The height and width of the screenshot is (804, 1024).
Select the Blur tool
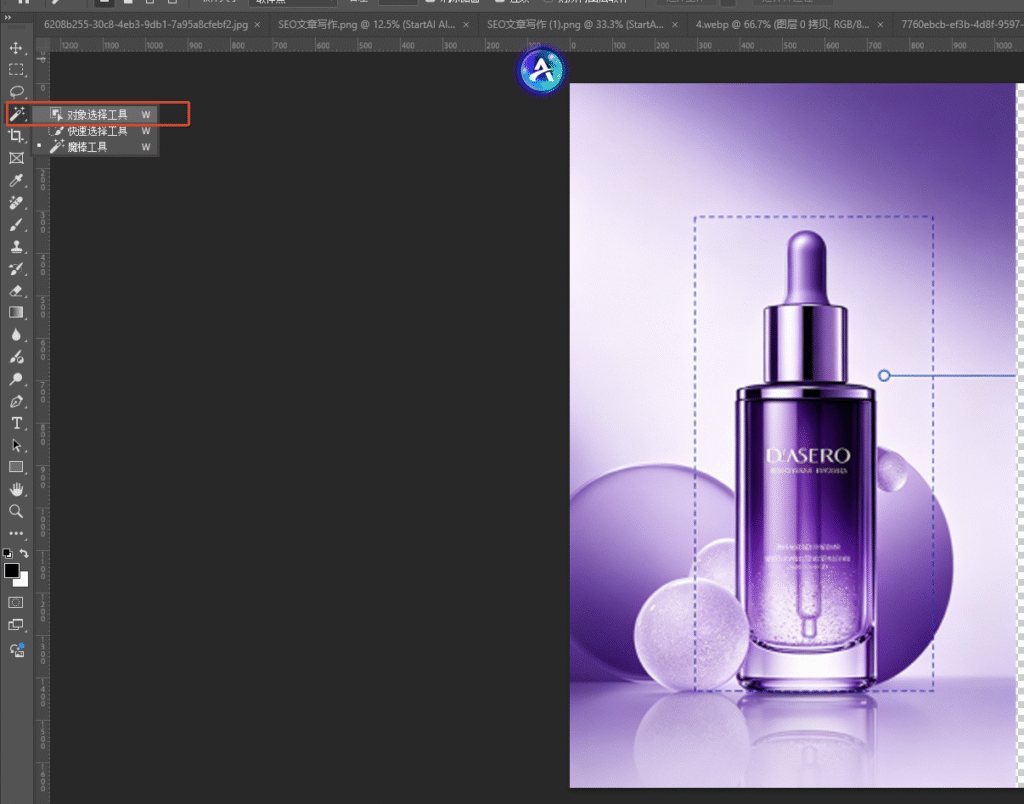pos(16,335)
